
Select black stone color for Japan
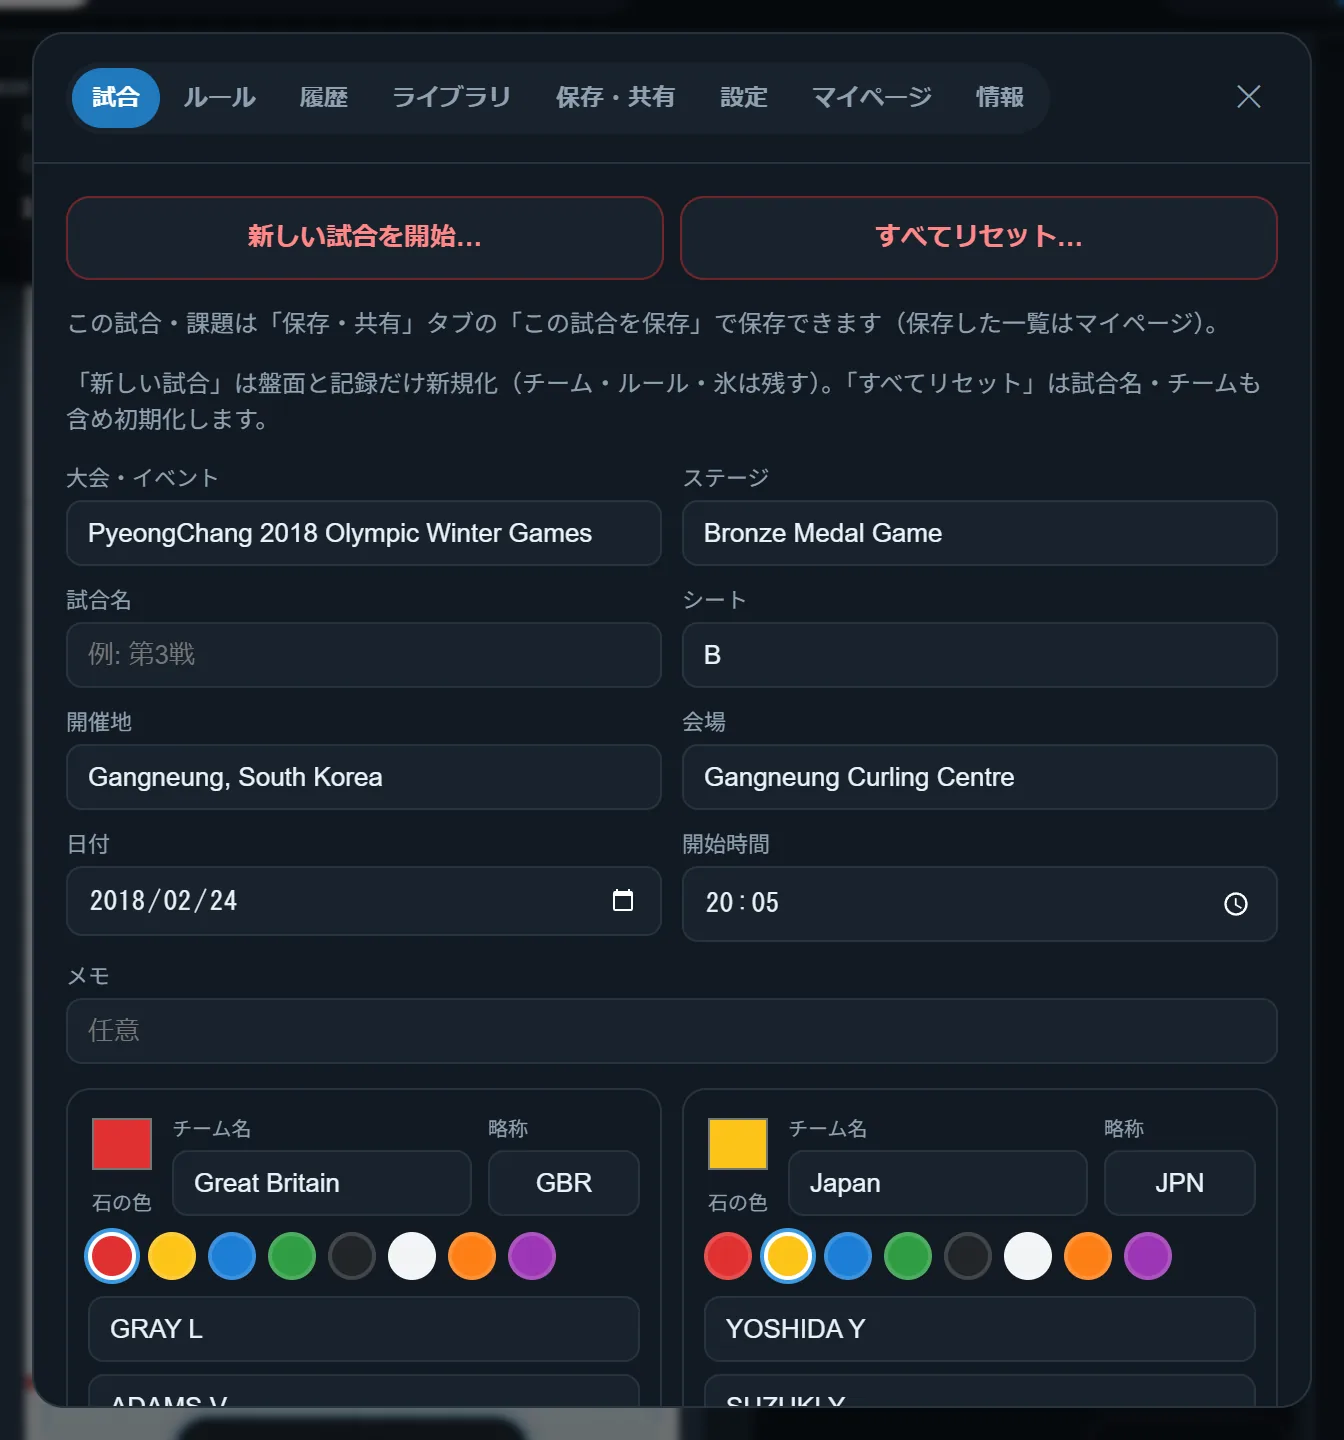click(x=968, y=1256)
